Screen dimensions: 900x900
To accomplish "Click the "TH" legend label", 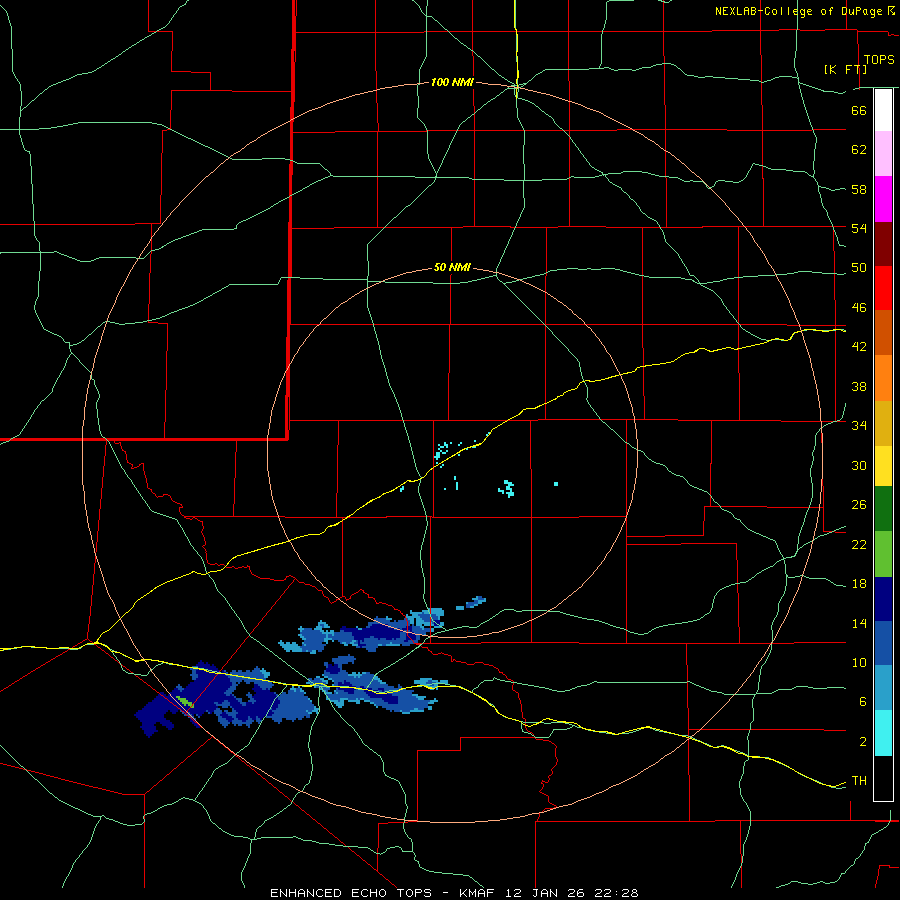I will coord(859,781).
